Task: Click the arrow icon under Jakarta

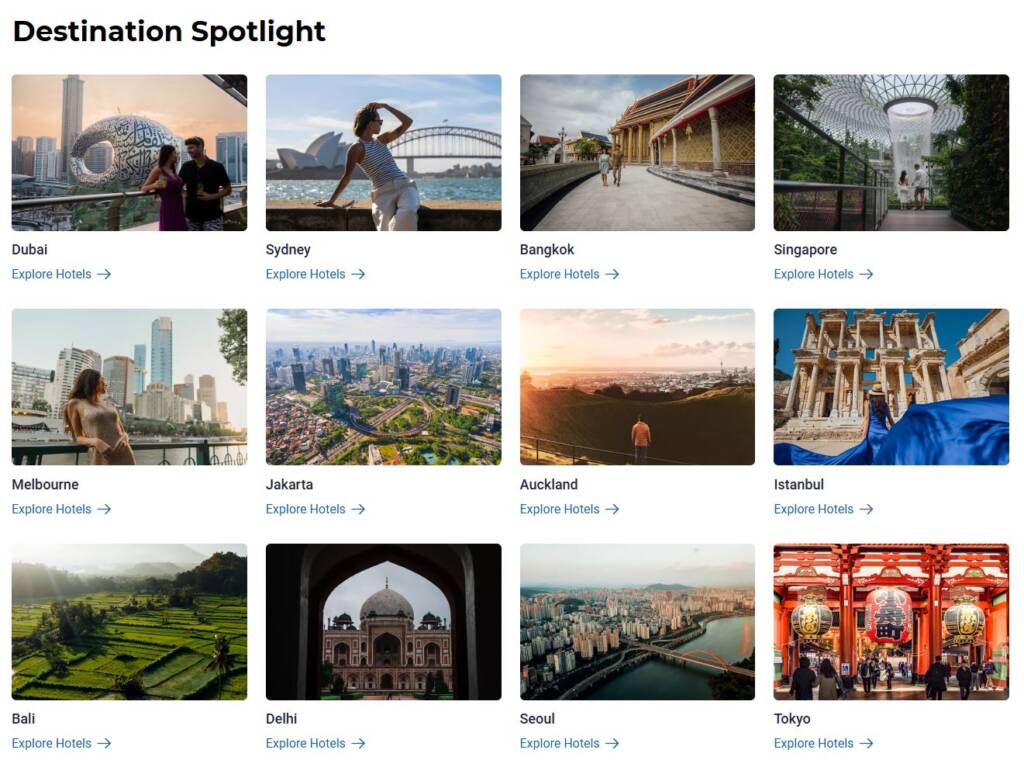Action: coord(358,509)
